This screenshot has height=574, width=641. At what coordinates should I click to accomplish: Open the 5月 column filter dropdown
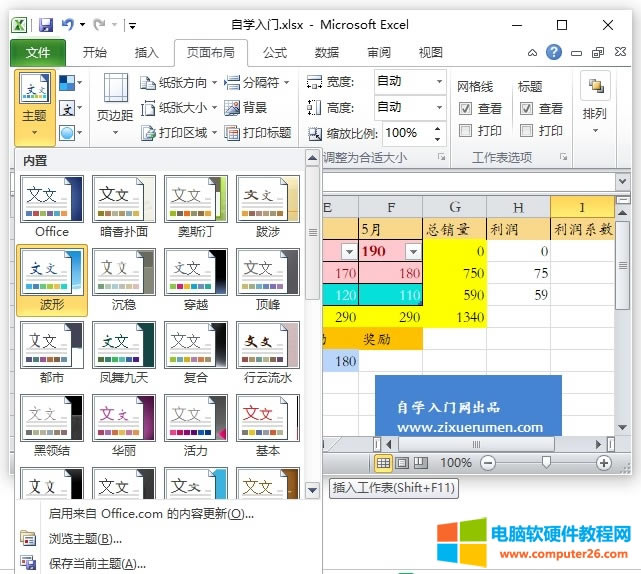[412, 252]
